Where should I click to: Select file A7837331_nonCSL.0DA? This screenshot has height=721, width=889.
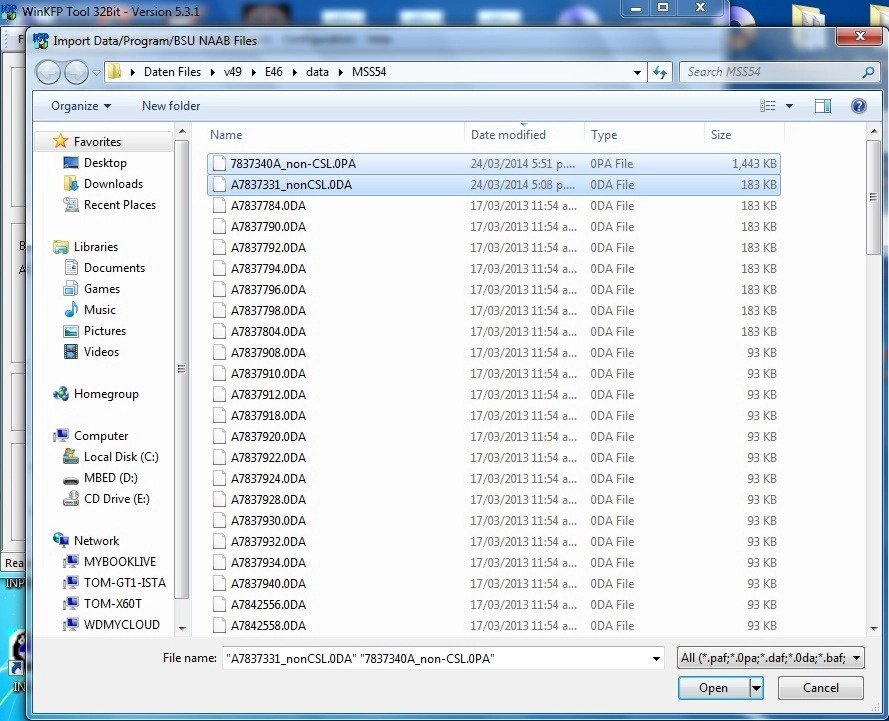[x=493, y=185]
